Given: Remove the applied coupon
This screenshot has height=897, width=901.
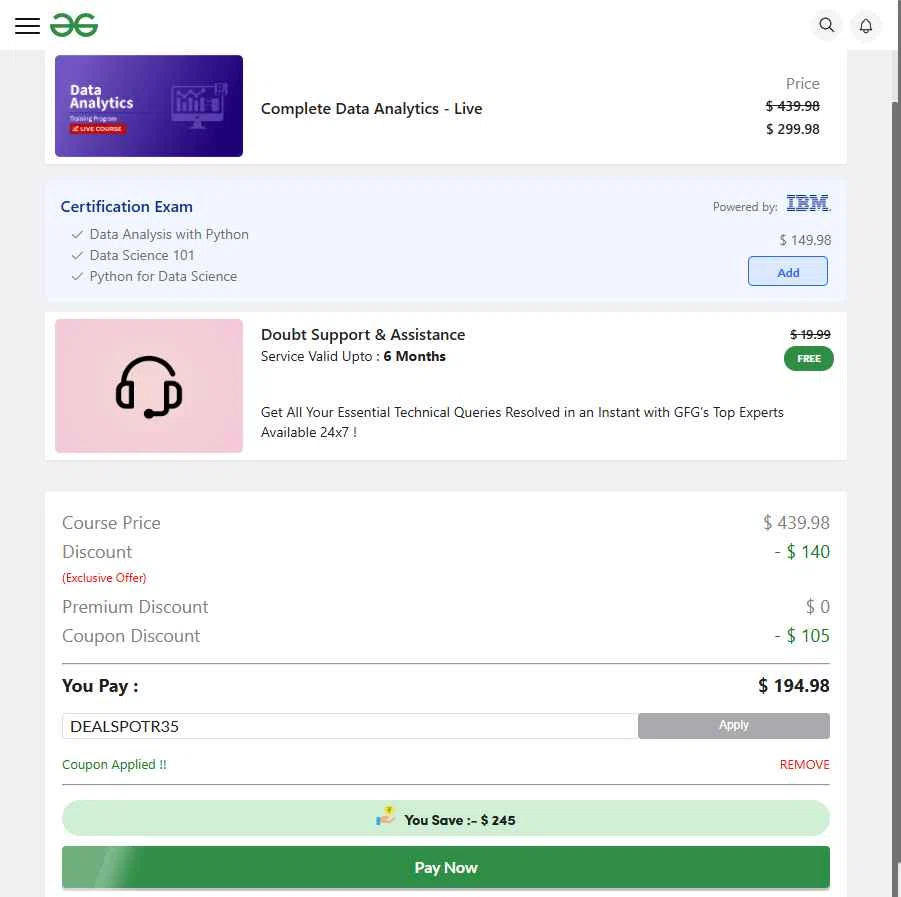Looking at the screenshot, I should 804,764.
